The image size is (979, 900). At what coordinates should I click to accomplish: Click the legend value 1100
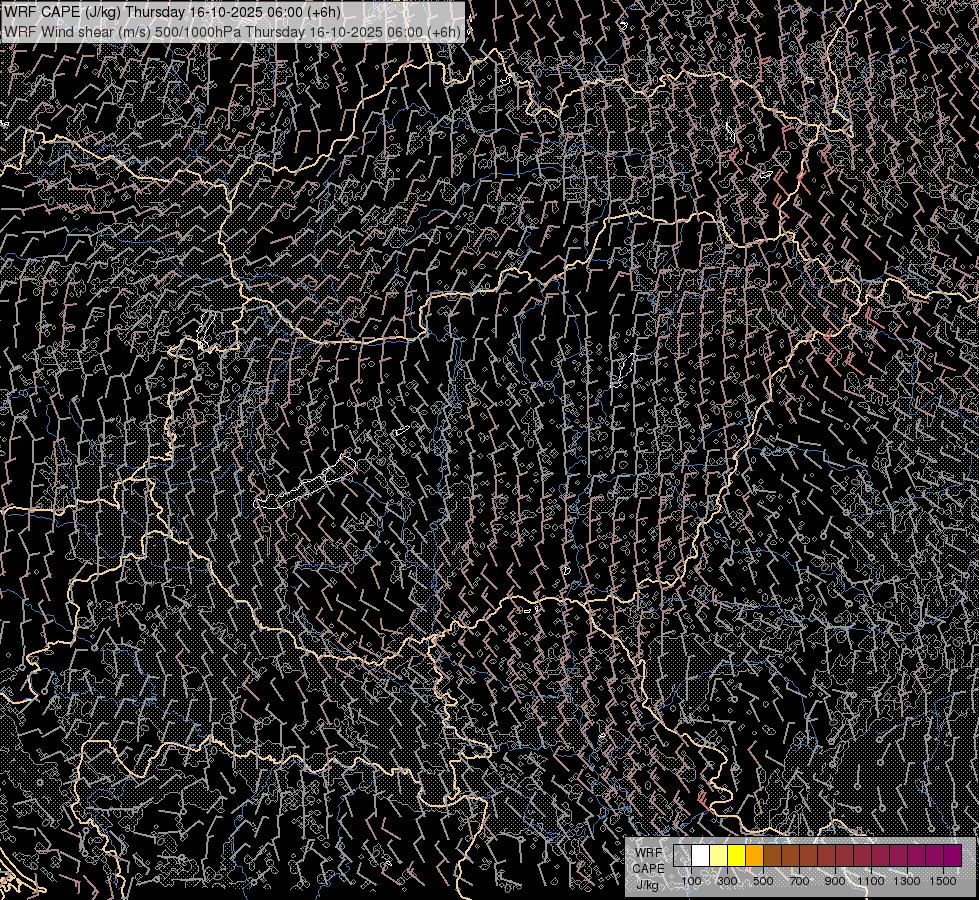click(x=871, y=881)
